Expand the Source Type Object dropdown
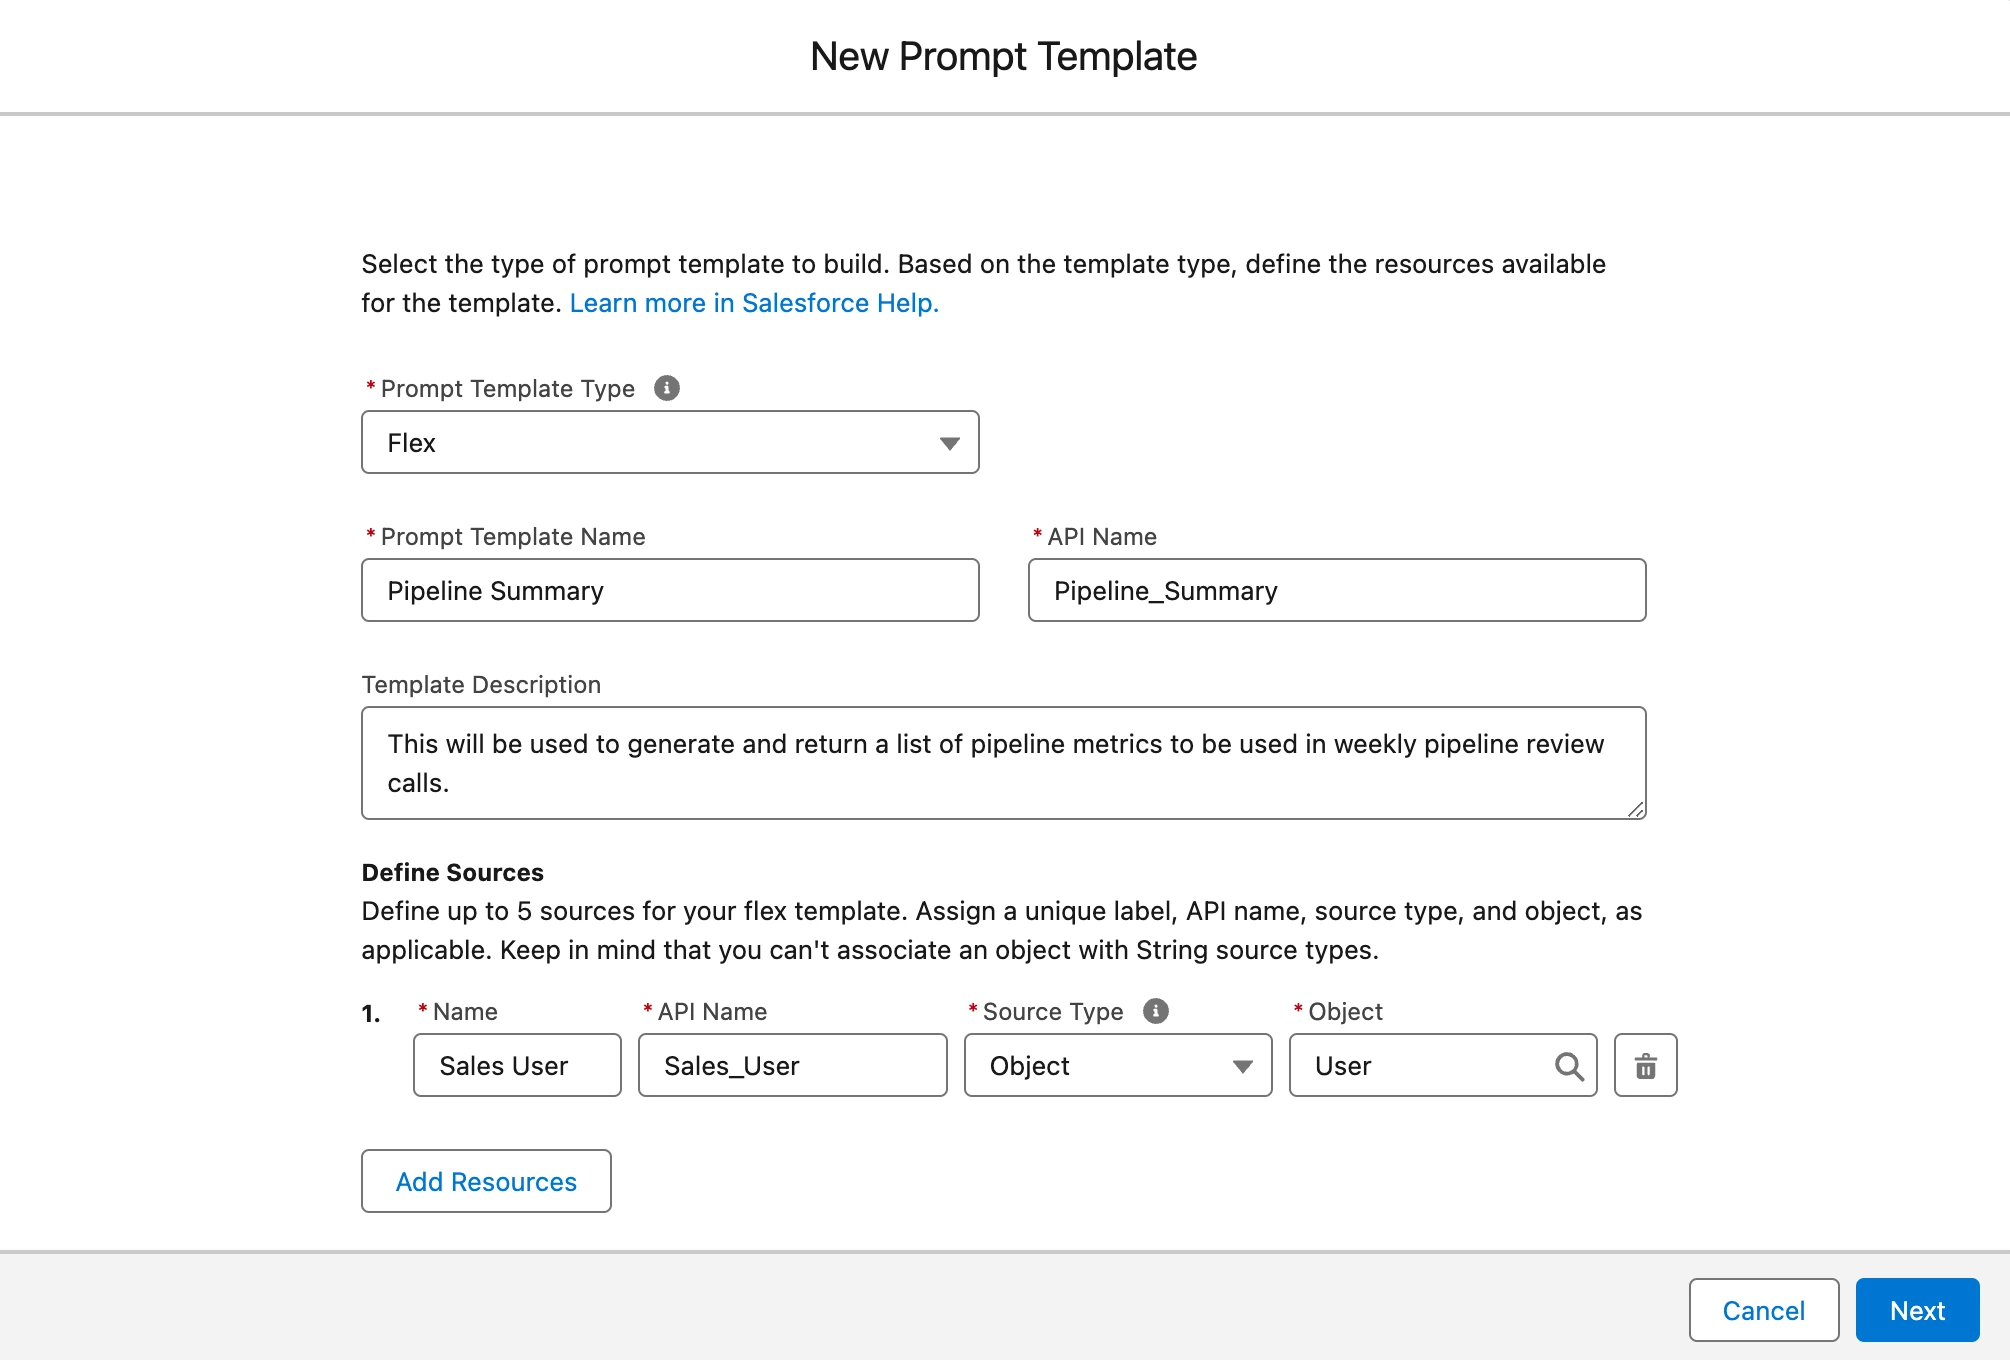2010x1360 pixels. coord(1117,1066)
